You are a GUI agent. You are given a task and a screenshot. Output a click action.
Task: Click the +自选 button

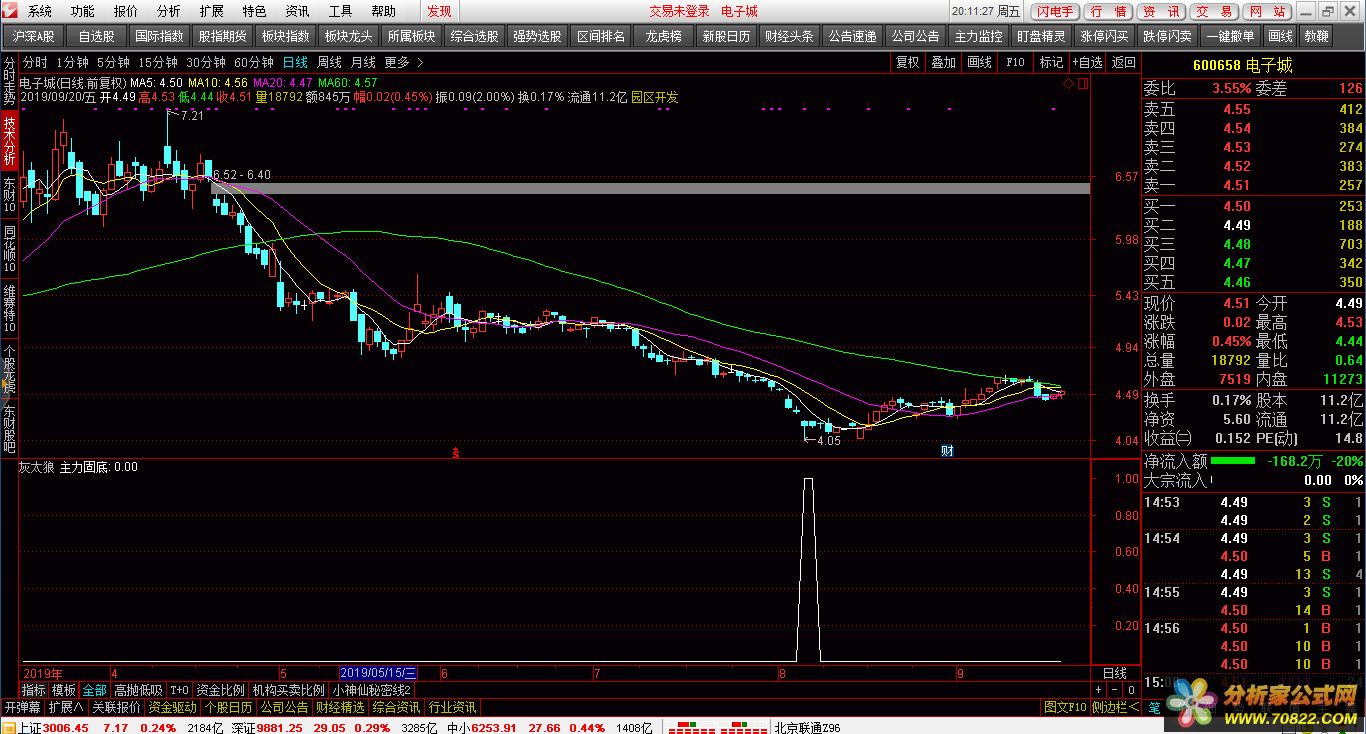pyautogui.click(x=1087, y=62)
